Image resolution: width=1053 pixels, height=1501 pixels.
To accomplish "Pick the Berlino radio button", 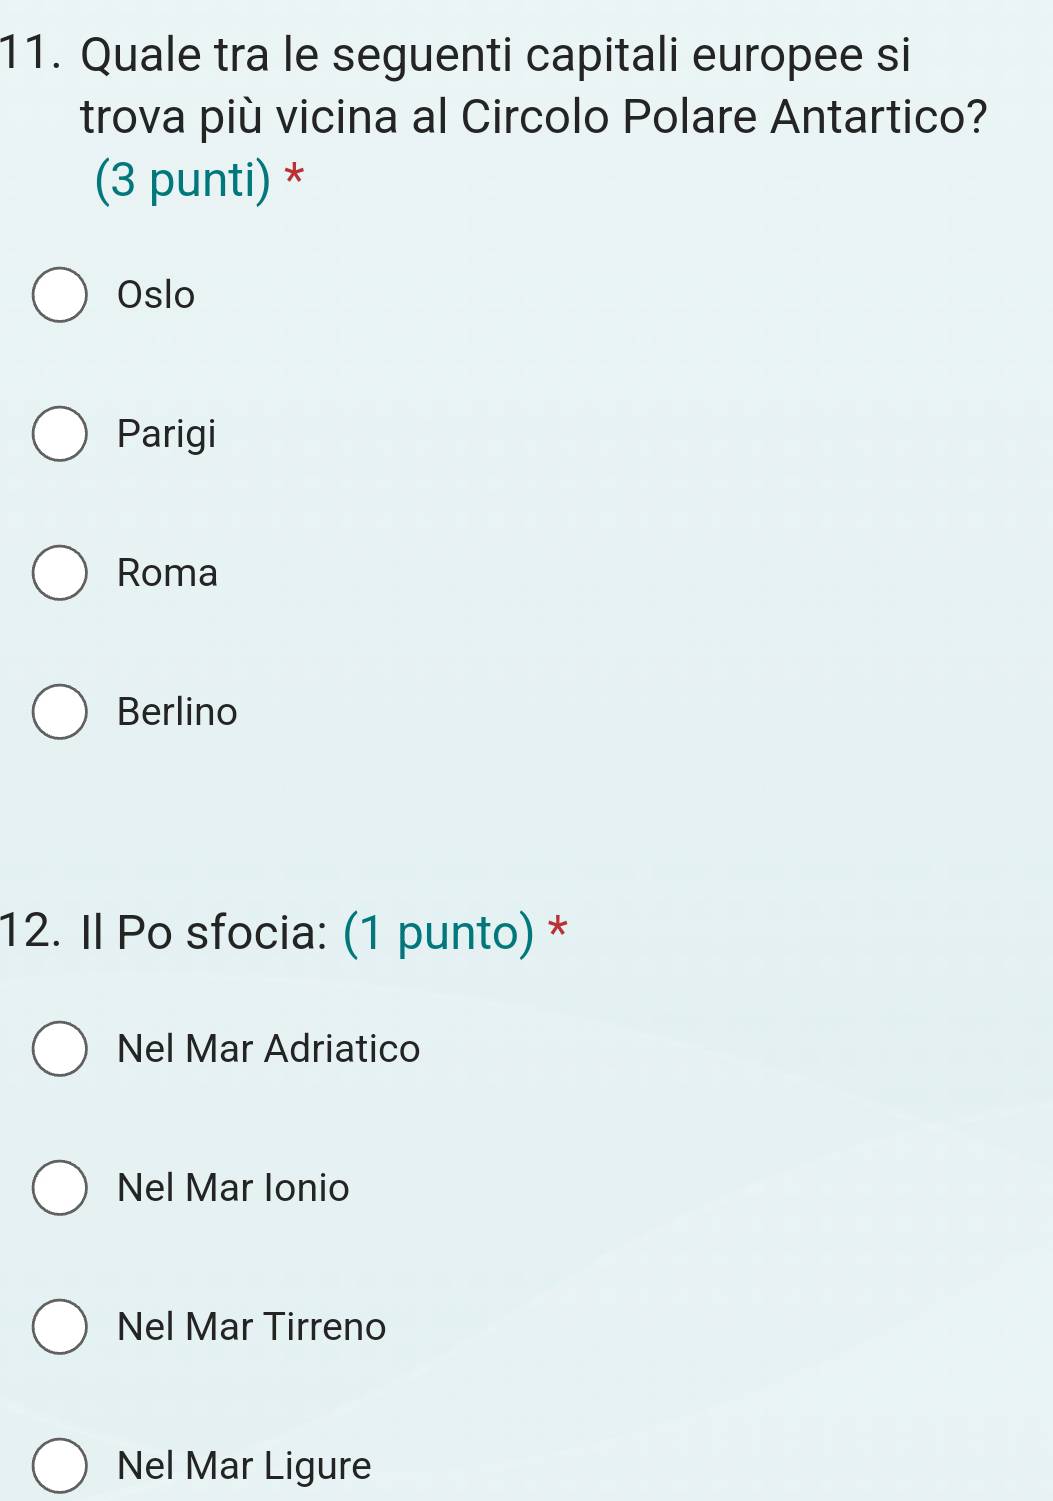I will (60, 712).
